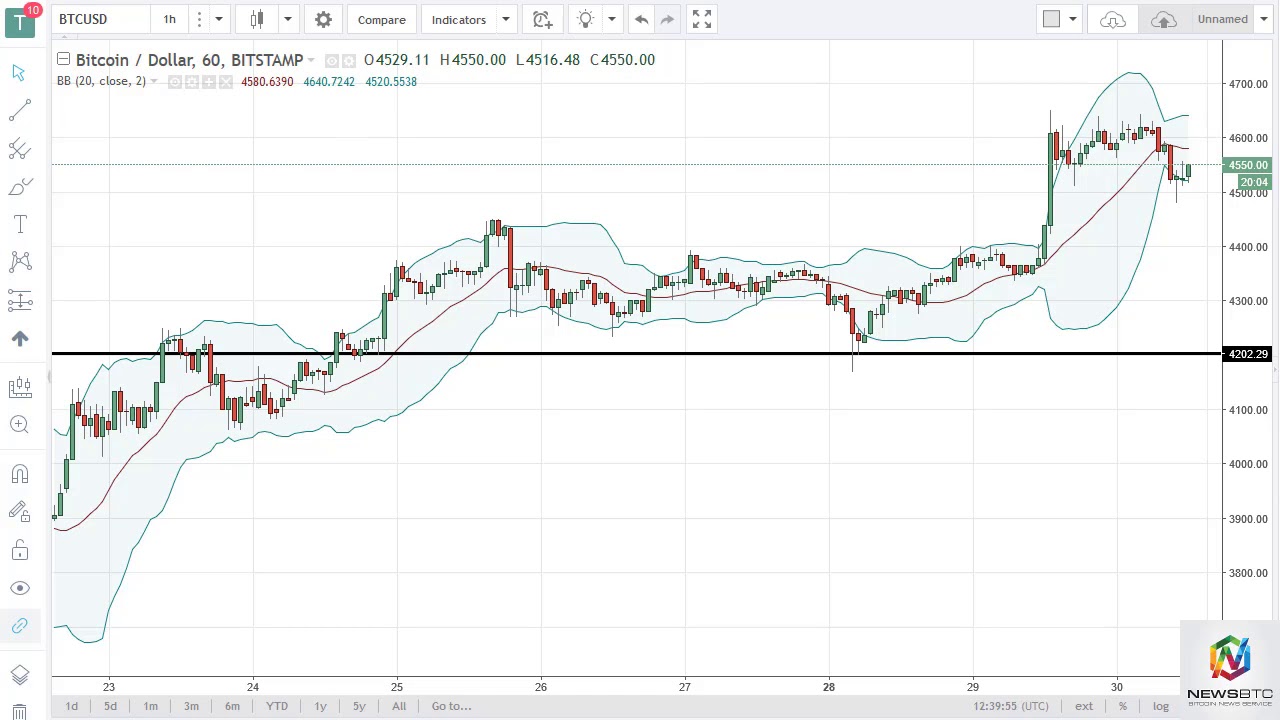This screenshot has height=720, width=1280.
Task: Select the arrow up marker tool
Action: [x=19, y=339]
